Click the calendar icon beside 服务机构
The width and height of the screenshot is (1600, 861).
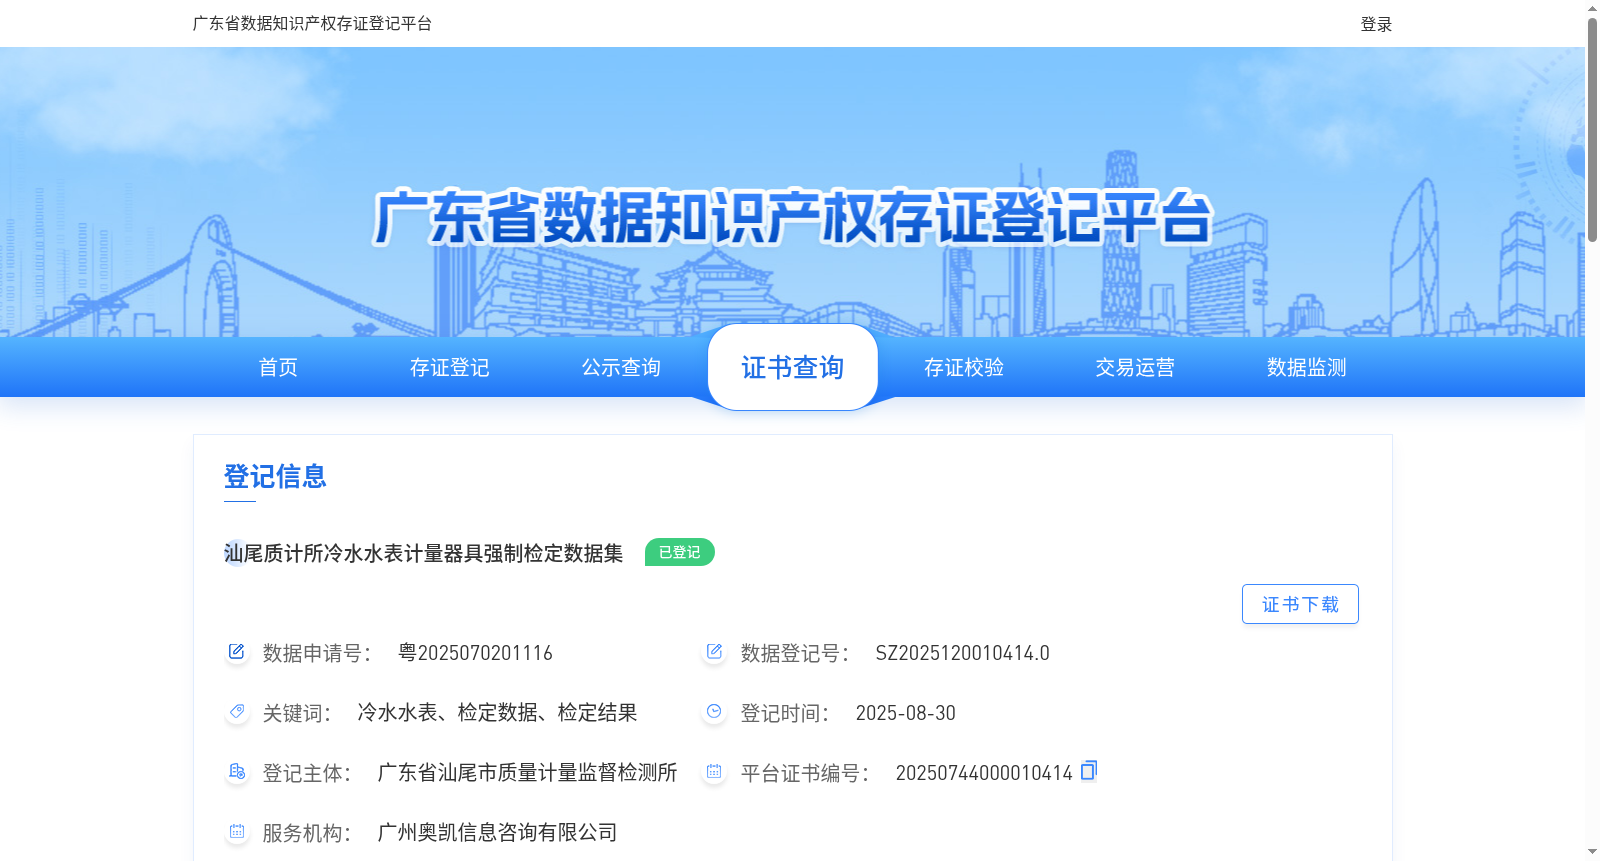coord(236,832)
